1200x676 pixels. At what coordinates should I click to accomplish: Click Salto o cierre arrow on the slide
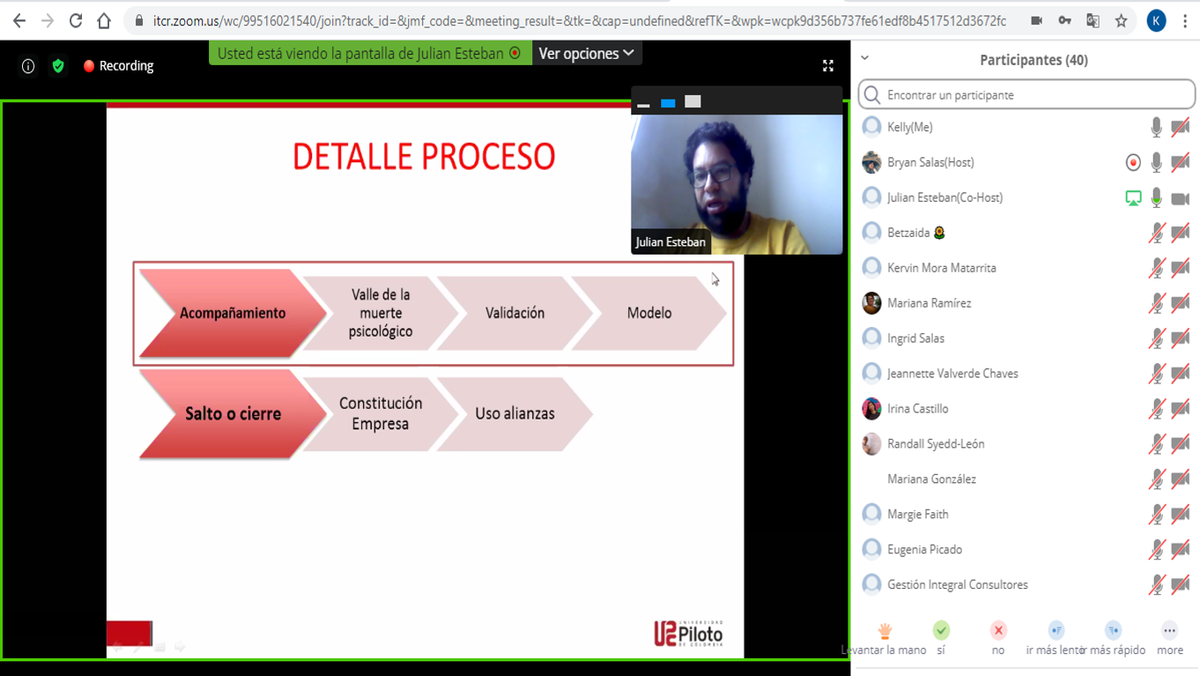tap(233, 413)
